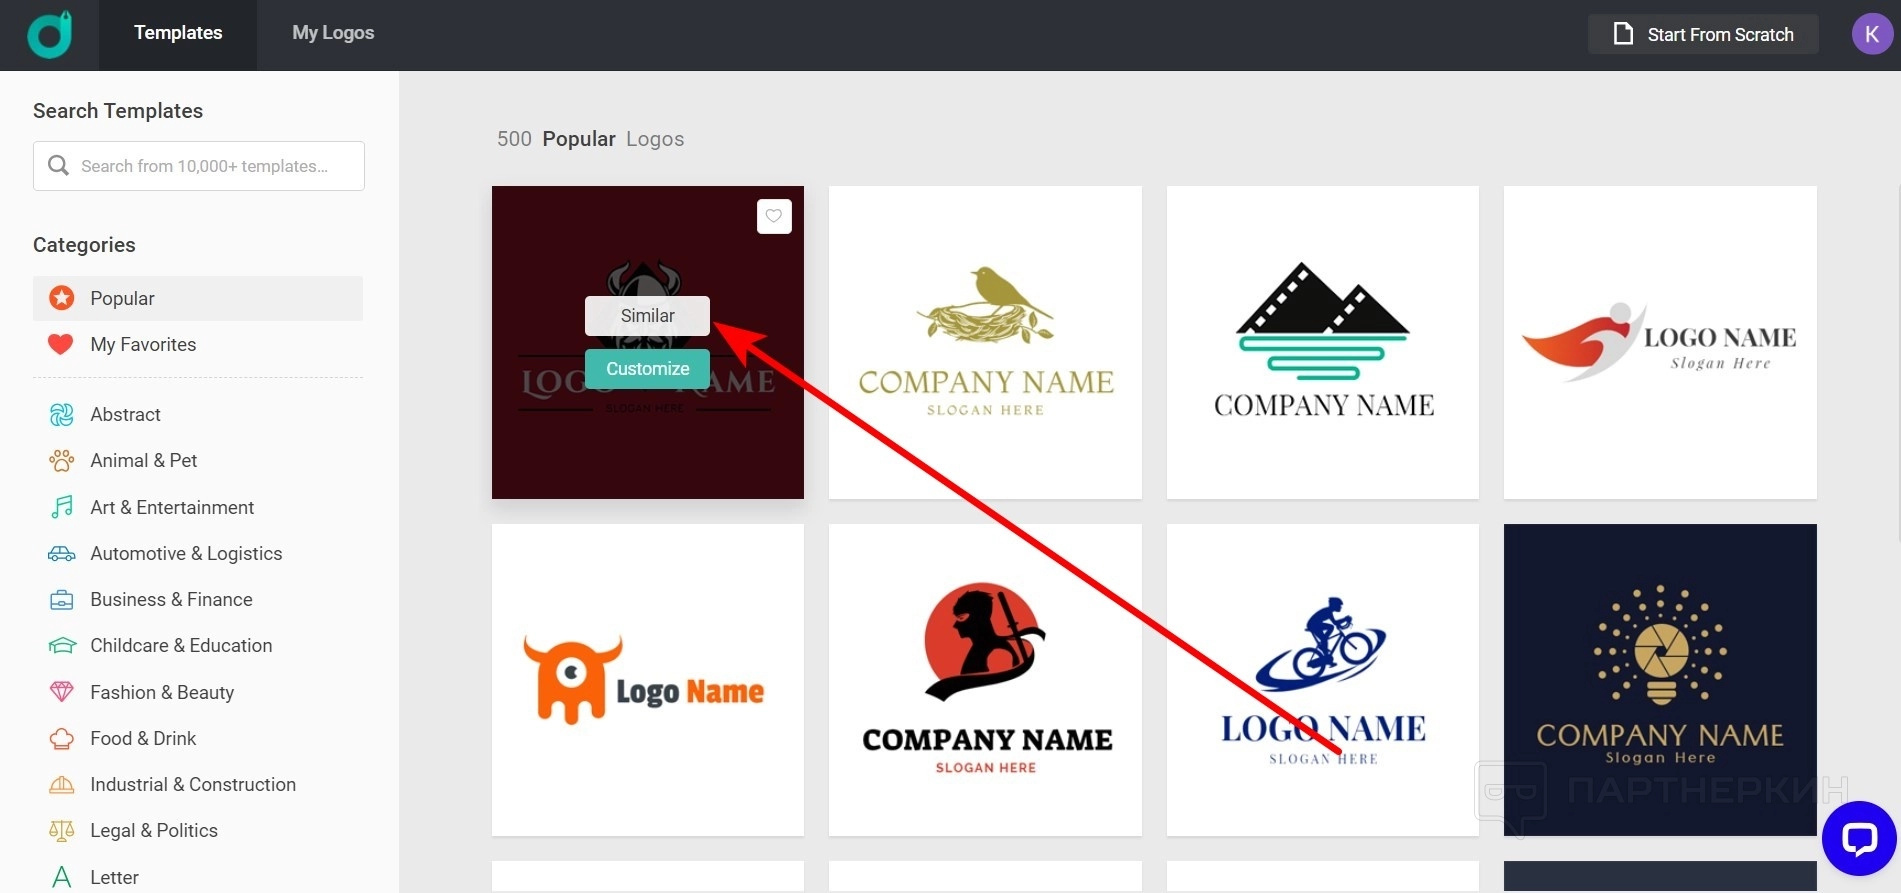The image size is (1901, 893).
Task: Click the Customize button on the hovered logo
Action: pos(647,369)
